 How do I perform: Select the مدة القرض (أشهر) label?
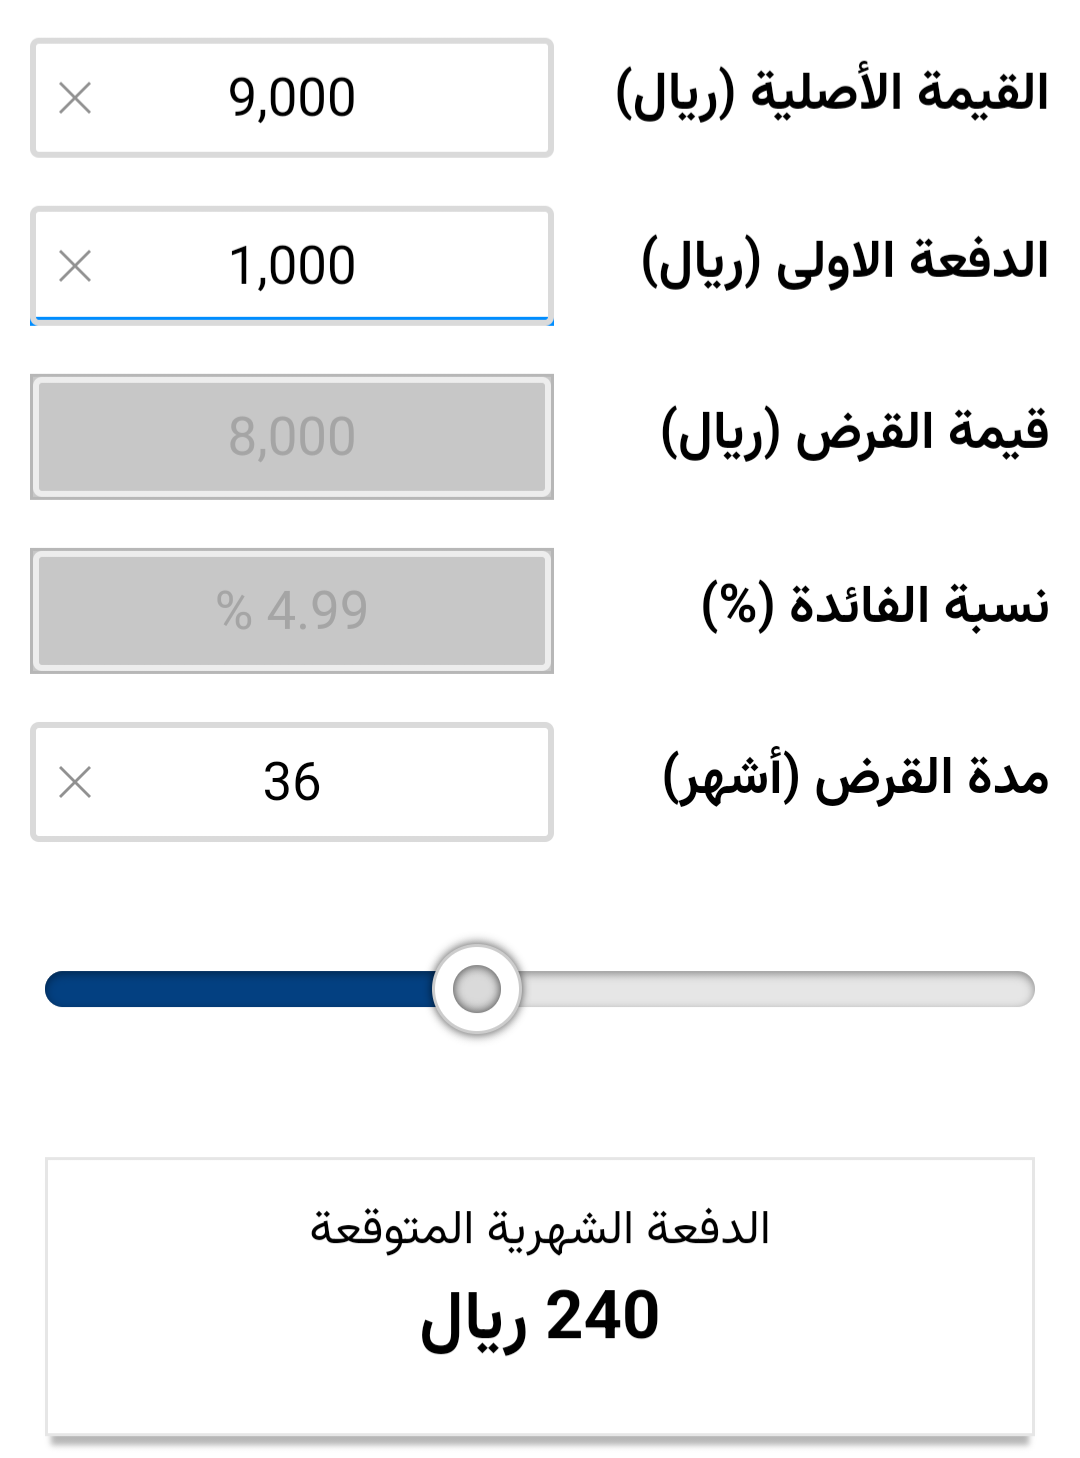[856, 777]
